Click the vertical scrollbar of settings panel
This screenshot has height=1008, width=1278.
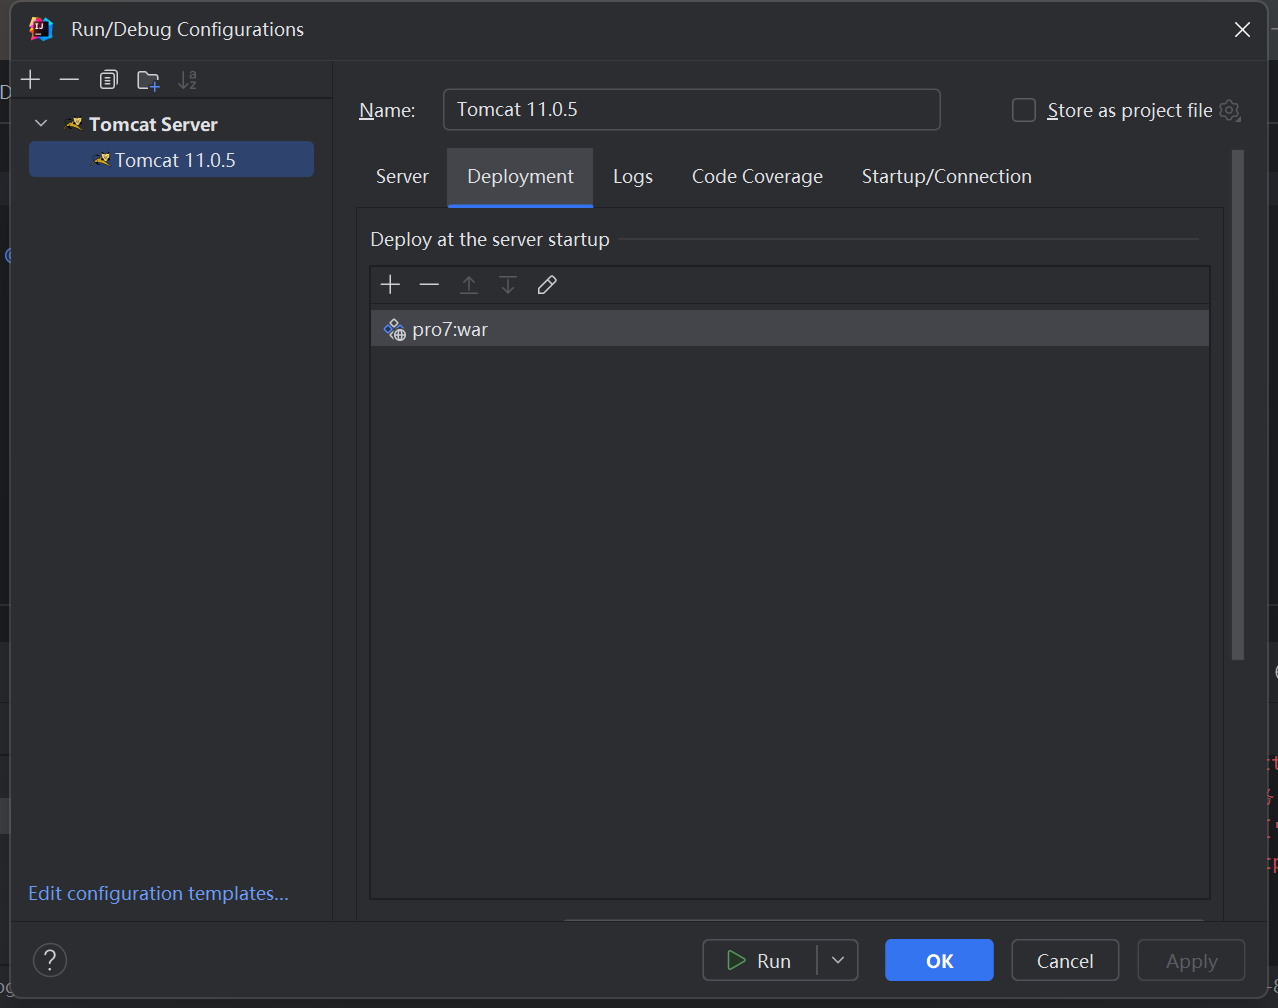coord(1238,405)
